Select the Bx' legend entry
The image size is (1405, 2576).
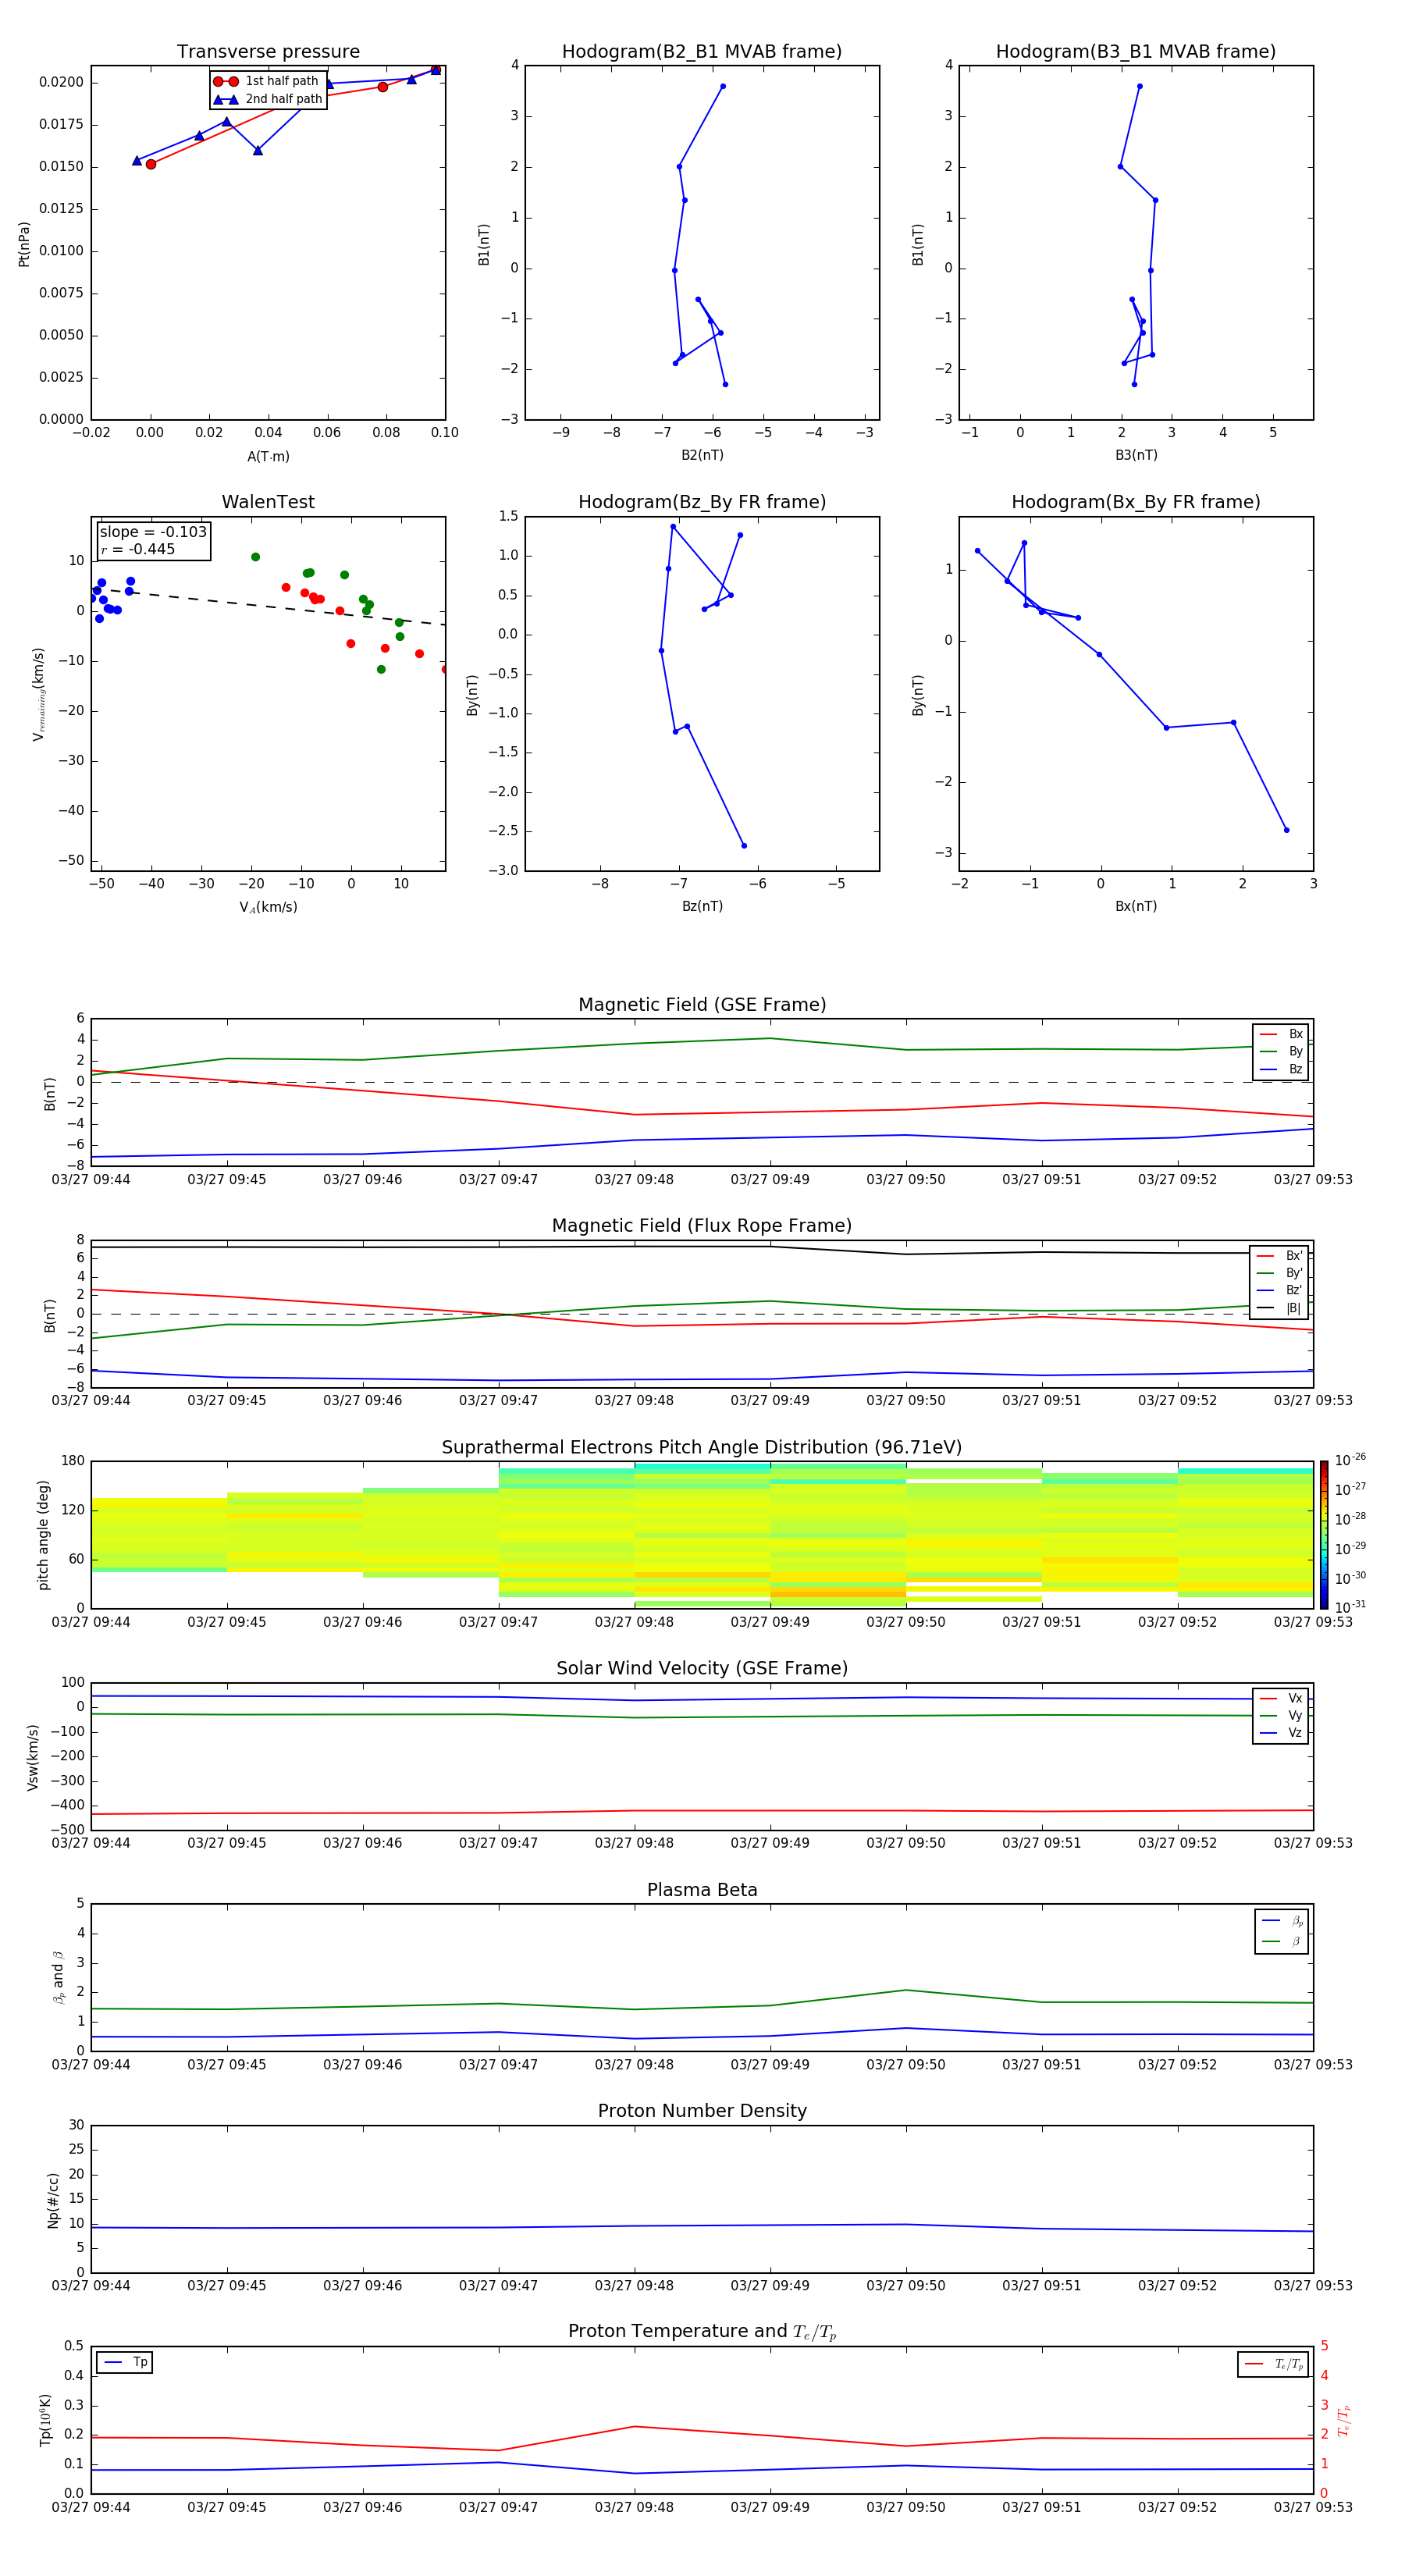click(1279, 1256)
